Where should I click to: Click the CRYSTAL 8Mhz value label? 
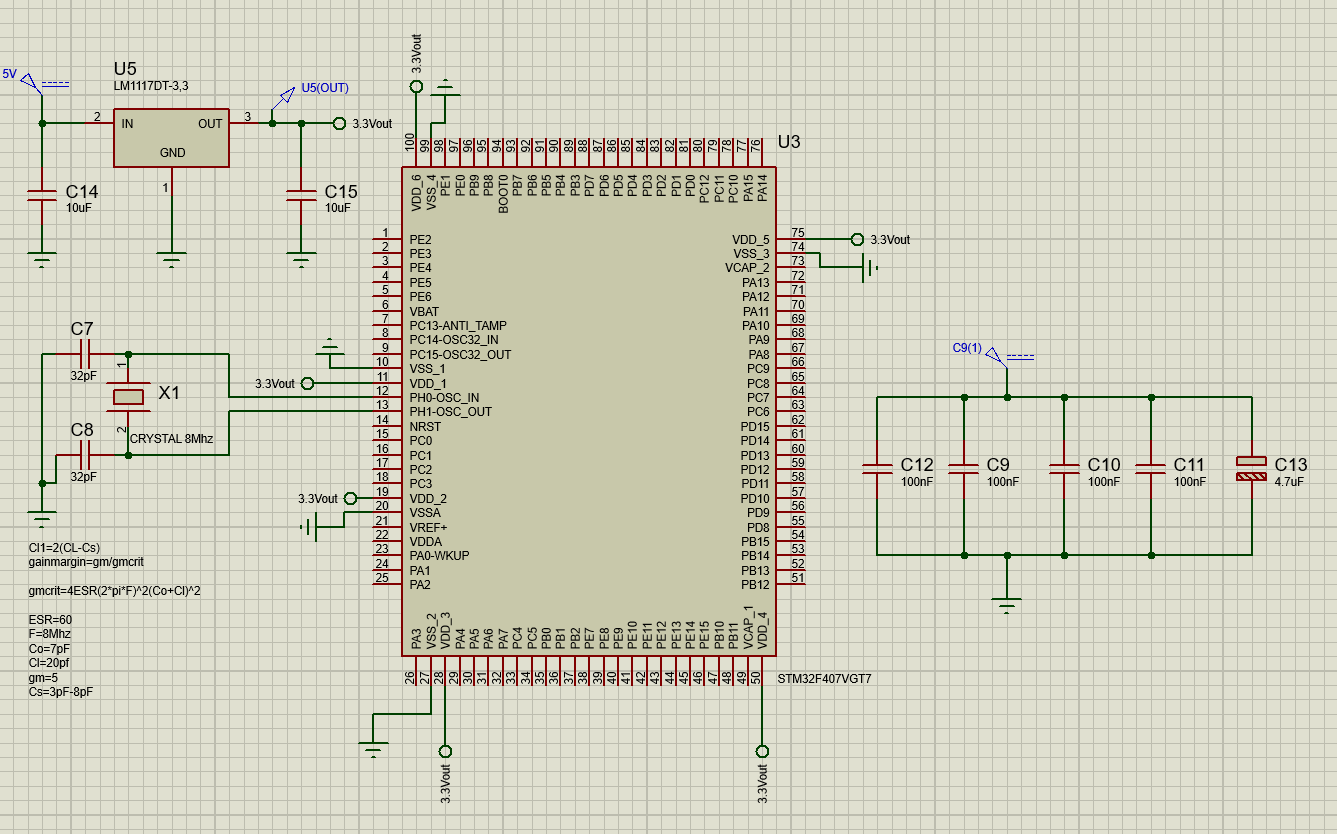[x=171, y=439]
